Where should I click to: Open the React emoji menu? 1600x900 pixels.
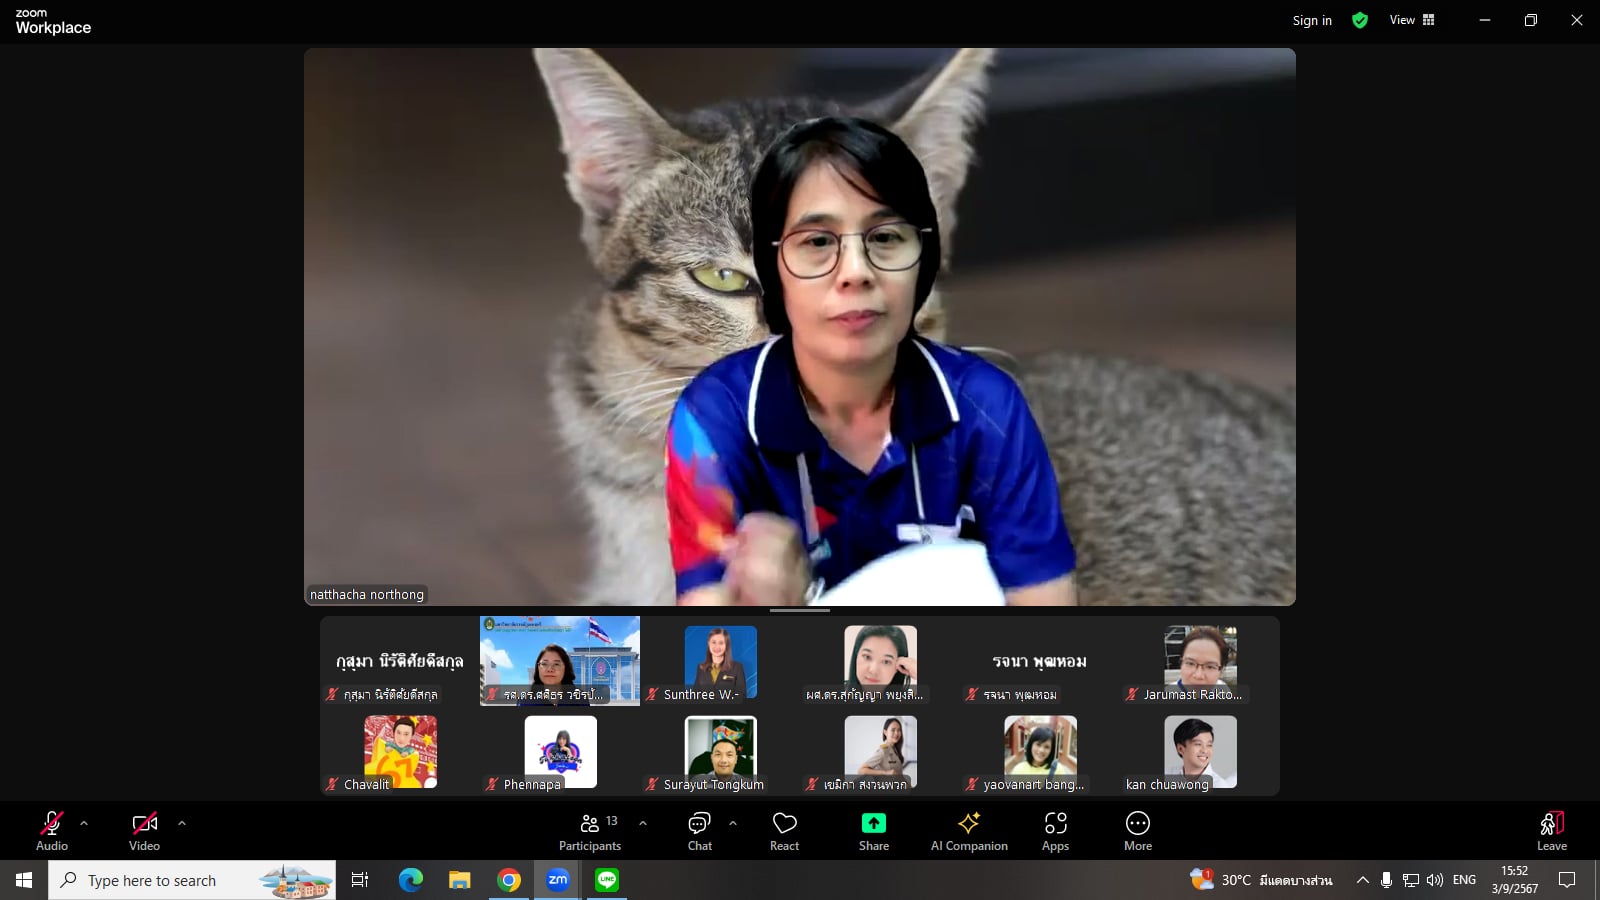pos(784,831)
